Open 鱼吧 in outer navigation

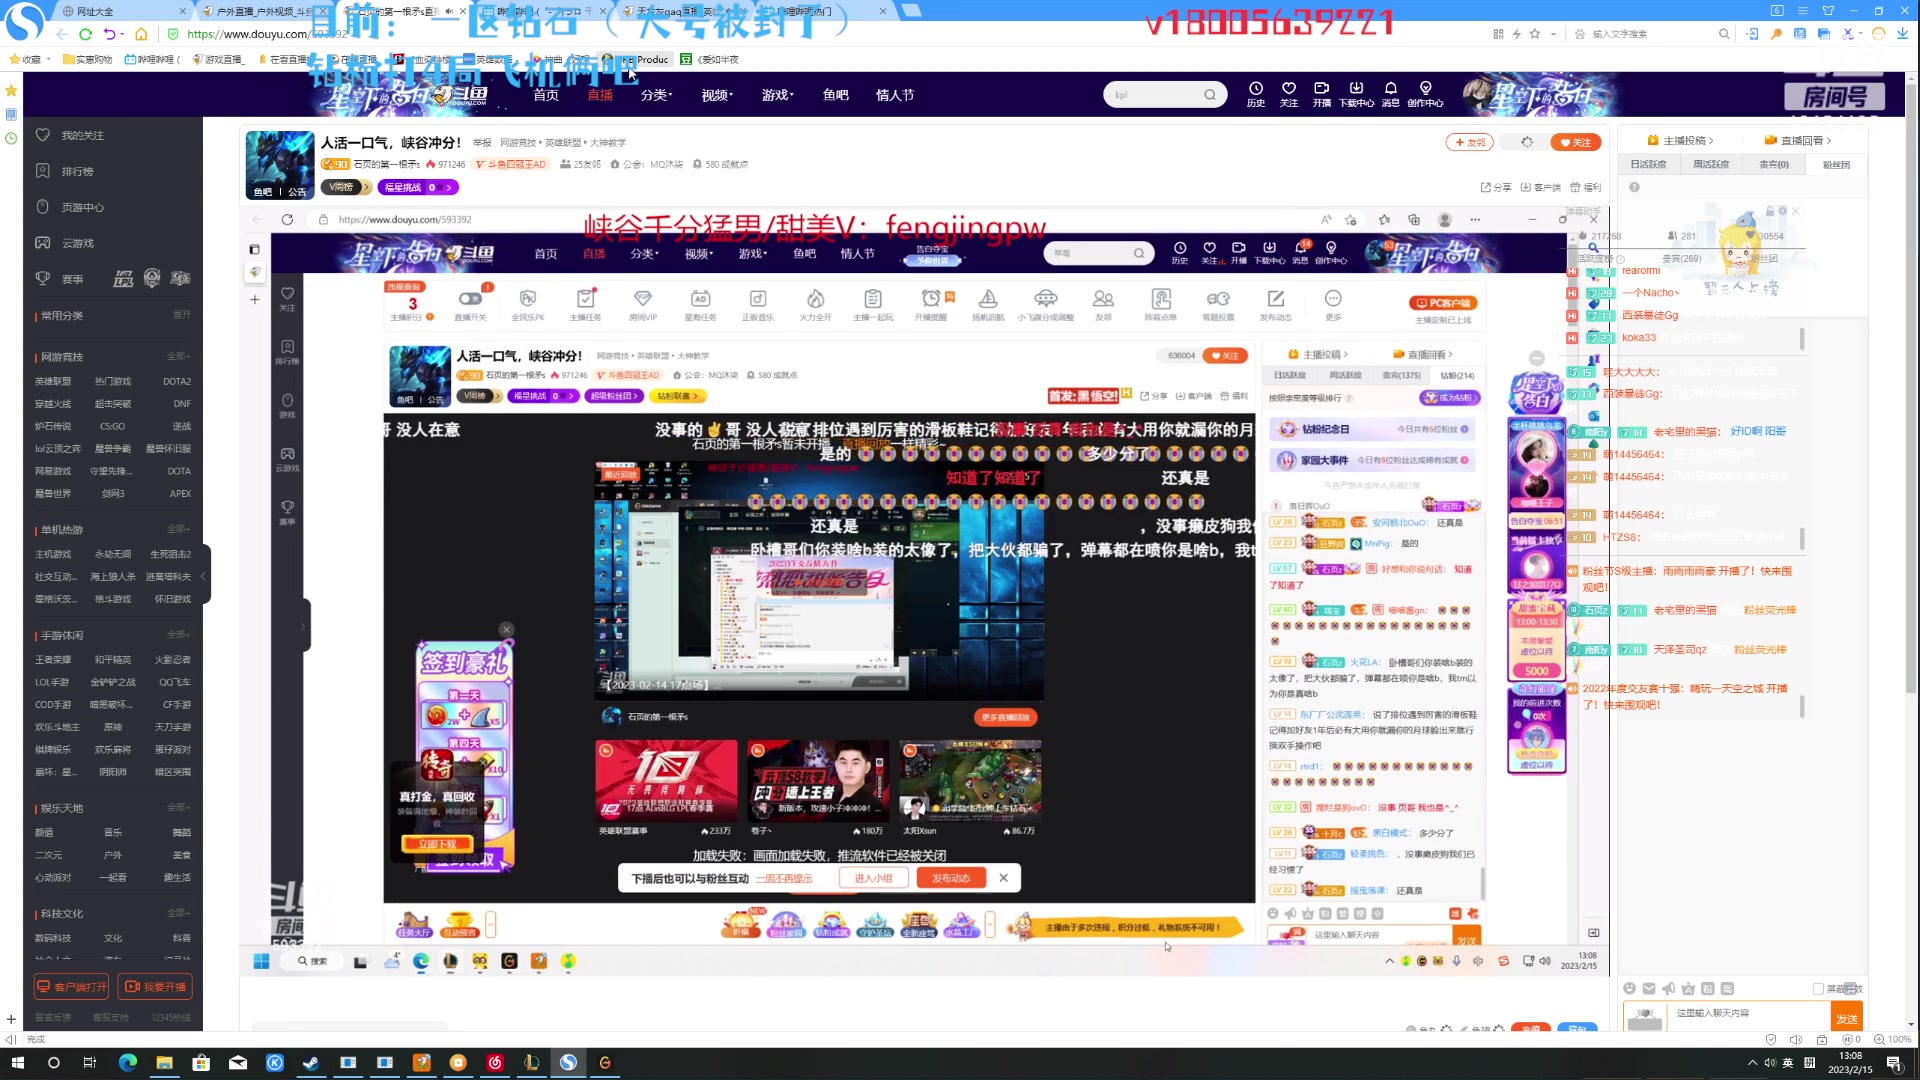pos(835,95)
